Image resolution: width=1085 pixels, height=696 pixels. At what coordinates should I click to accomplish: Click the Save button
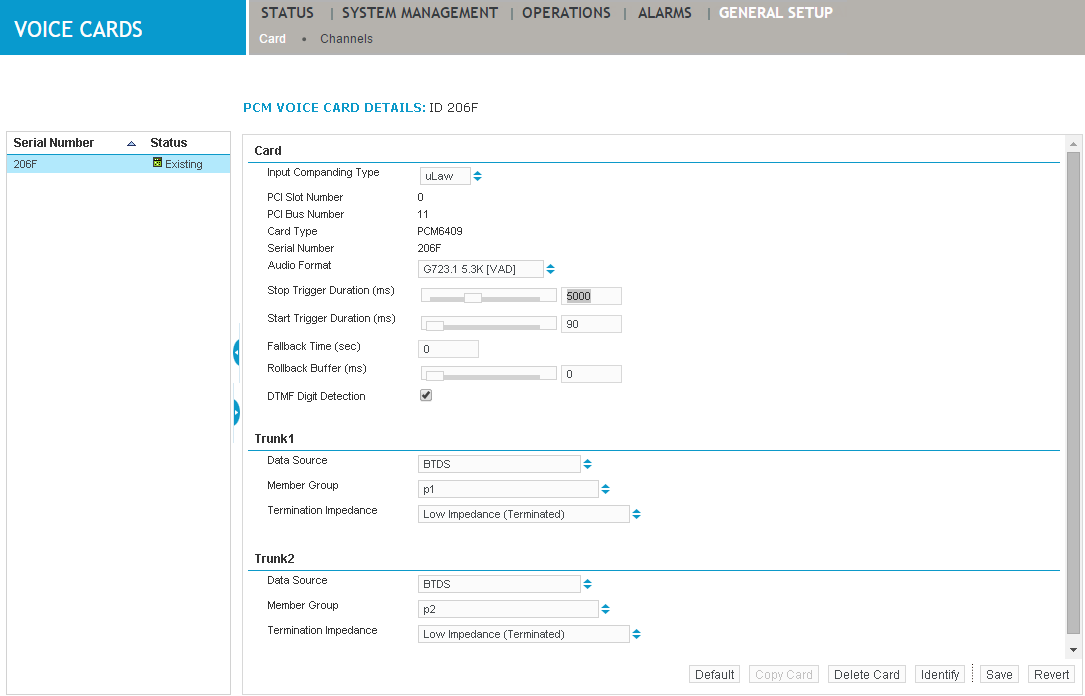point(999,675)
